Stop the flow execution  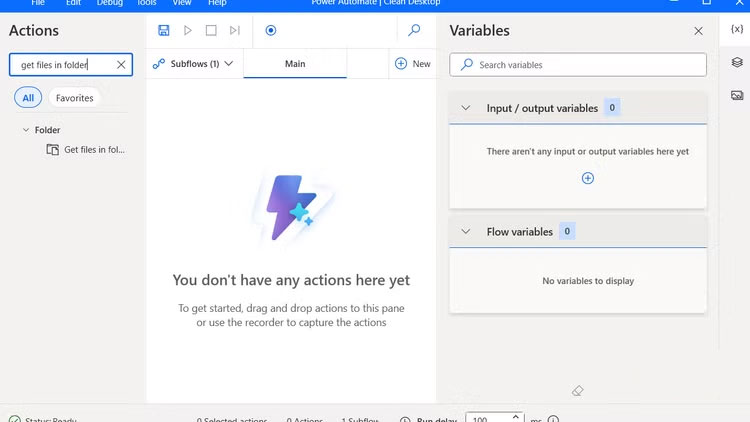coord(211,31)
